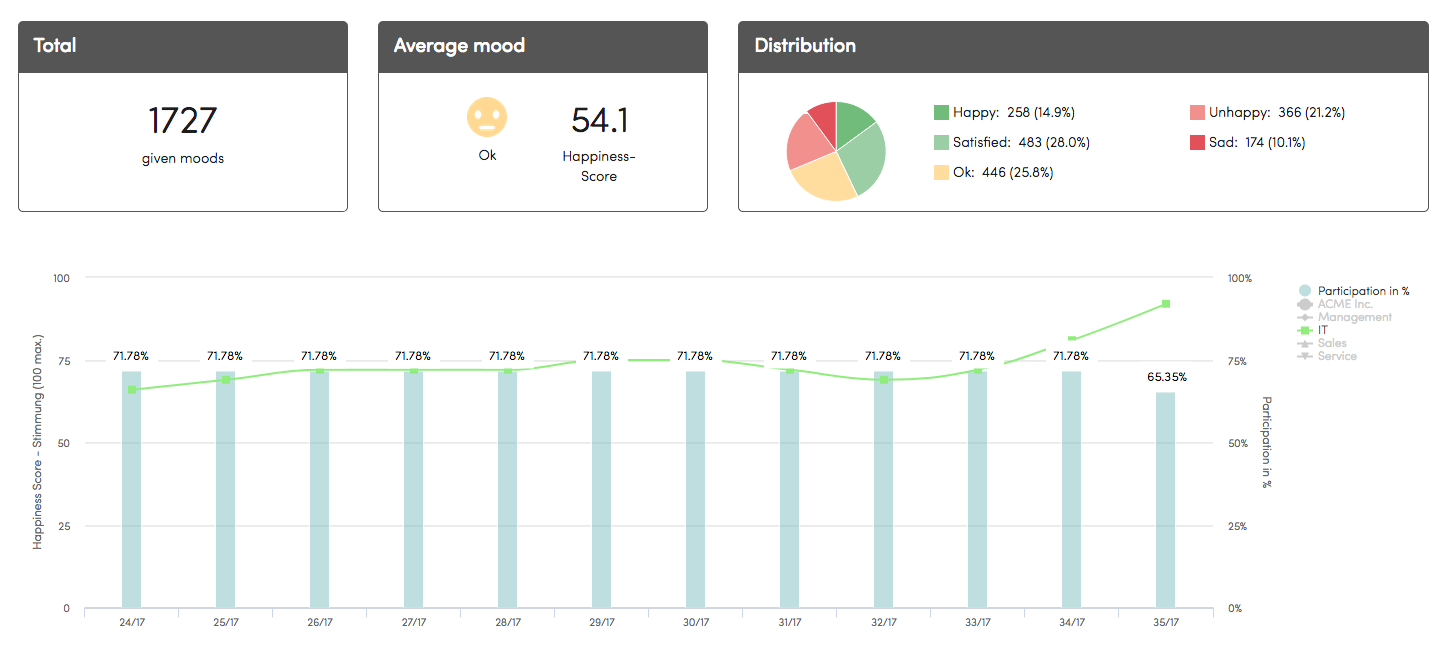Viewport: 1447px width, 654px height.
Task: Click the '54.1' score value
Action: tap(600, 120)
